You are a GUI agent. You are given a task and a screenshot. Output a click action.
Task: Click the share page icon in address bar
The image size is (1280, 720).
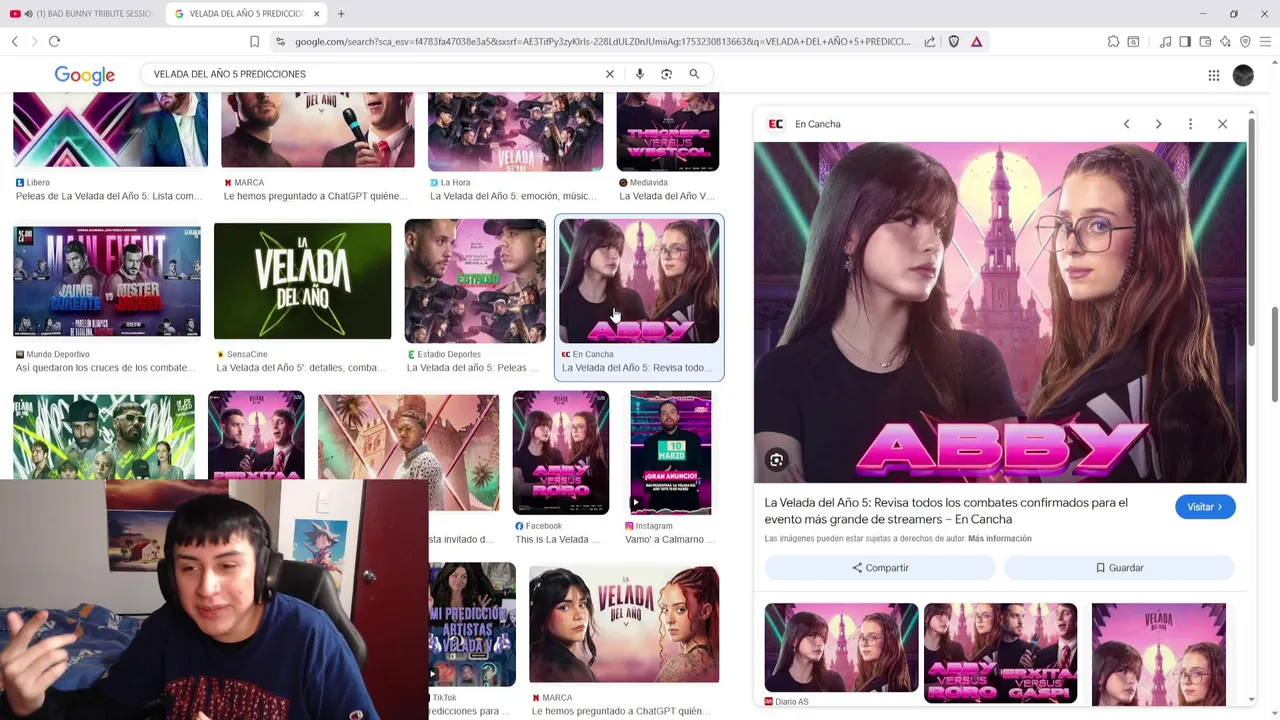point(930,42)
